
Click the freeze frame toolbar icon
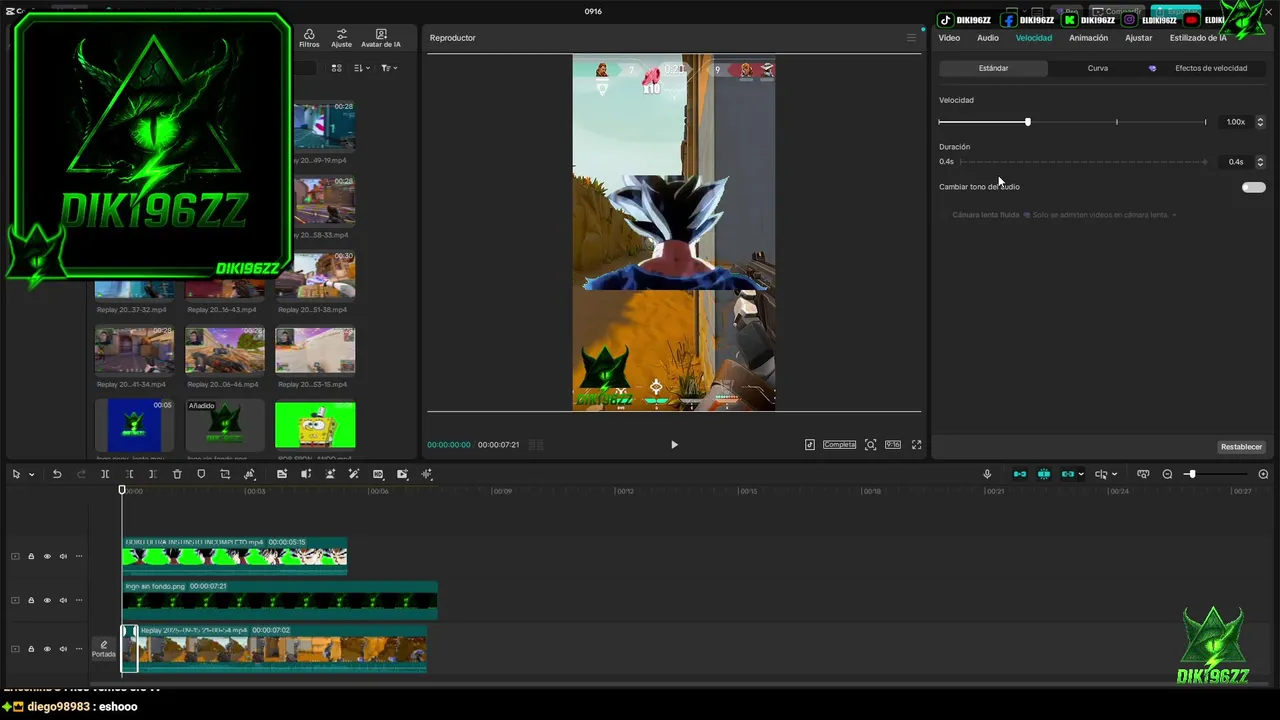coord(282,474)
